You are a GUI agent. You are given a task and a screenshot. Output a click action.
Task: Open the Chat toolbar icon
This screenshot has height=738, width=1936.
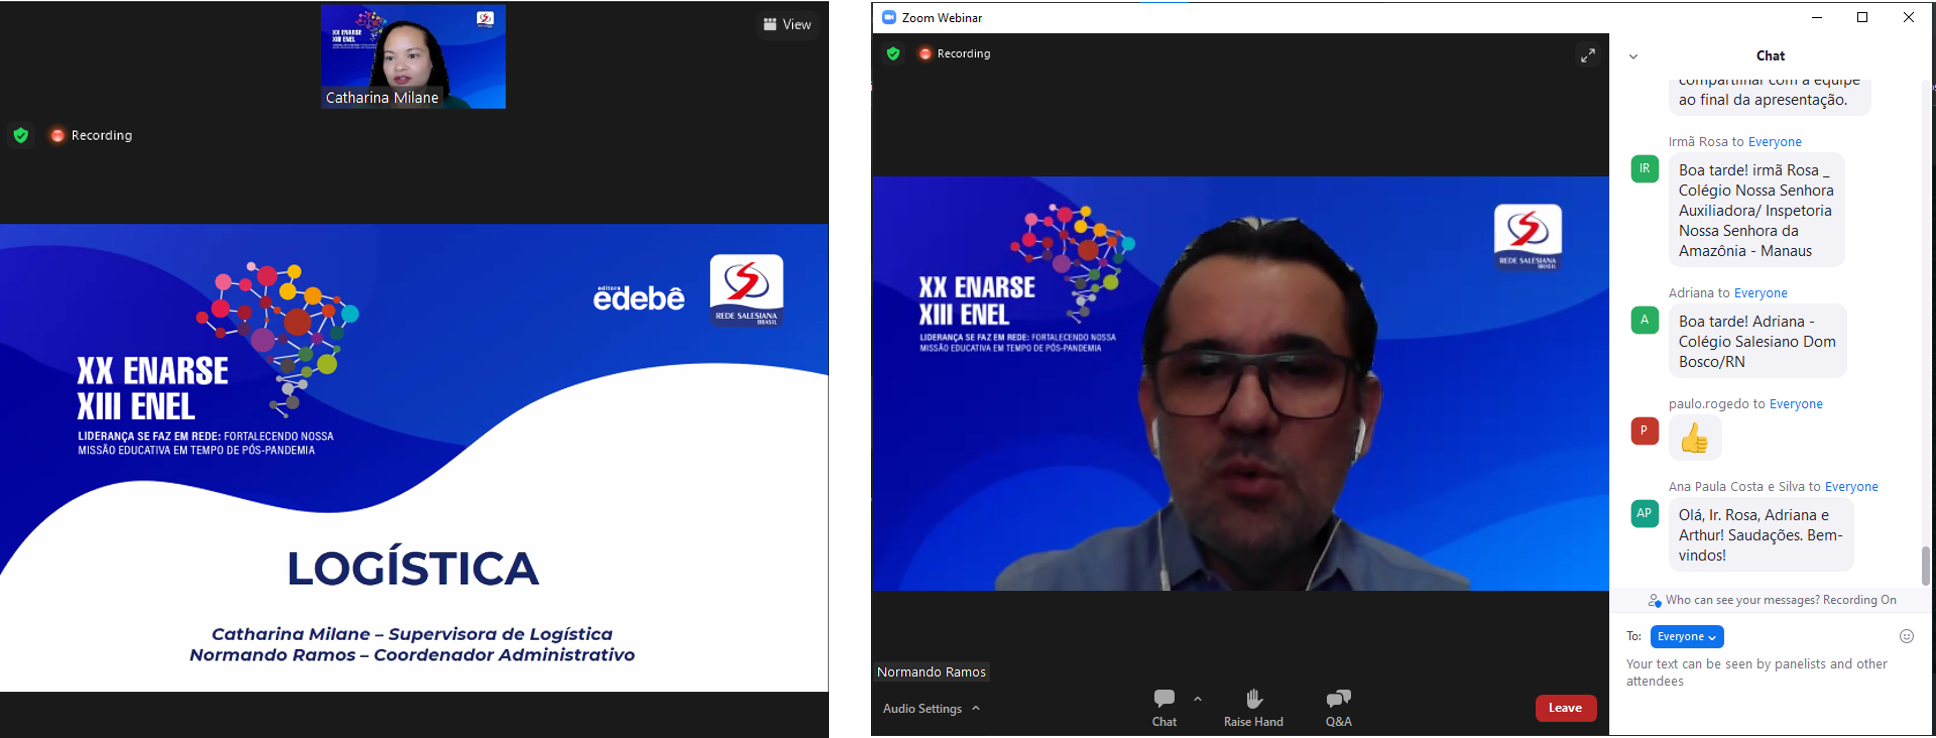pyautogui.click(x=1164, y=707)
